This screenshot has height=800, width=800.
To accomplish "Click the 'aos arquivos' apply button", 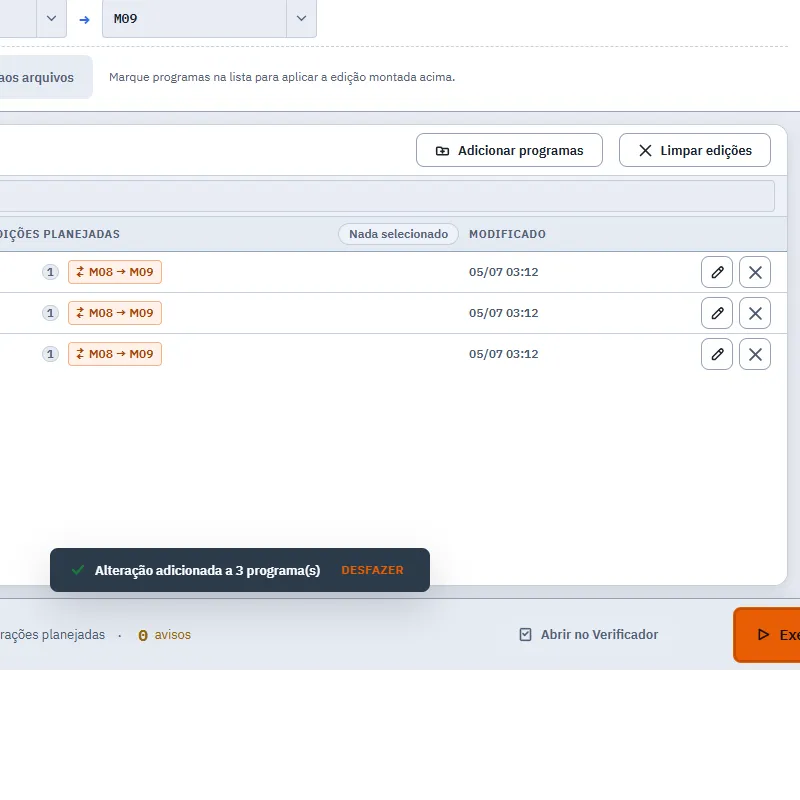I will pyautogui.click(x=46, y=77).
